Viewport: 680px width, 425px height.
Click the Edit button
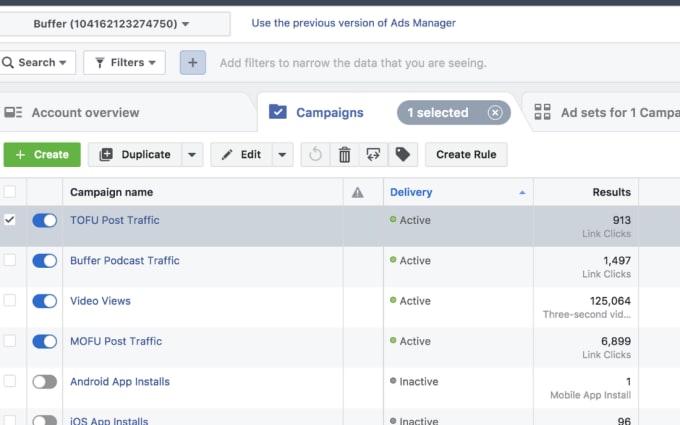[241, 154]
